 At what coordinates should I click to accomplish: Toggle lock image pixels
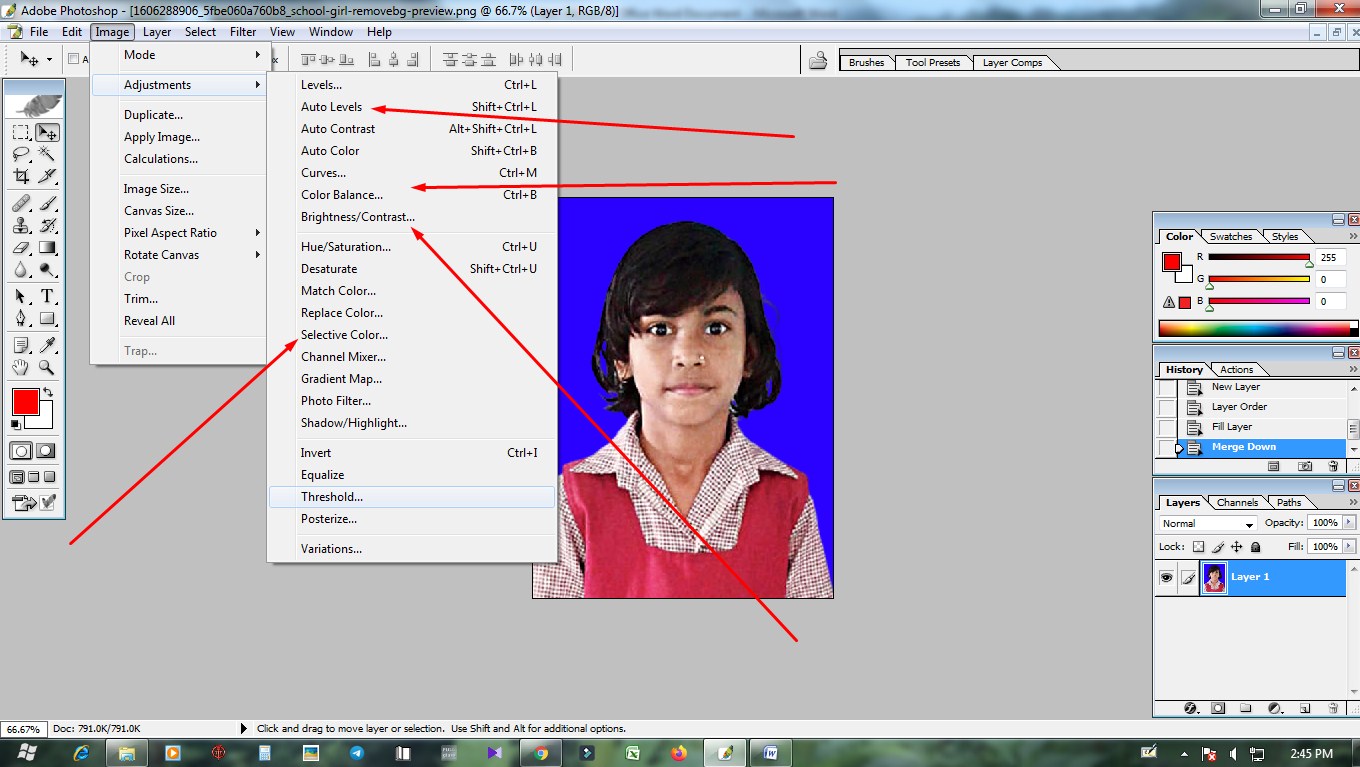1217,547
